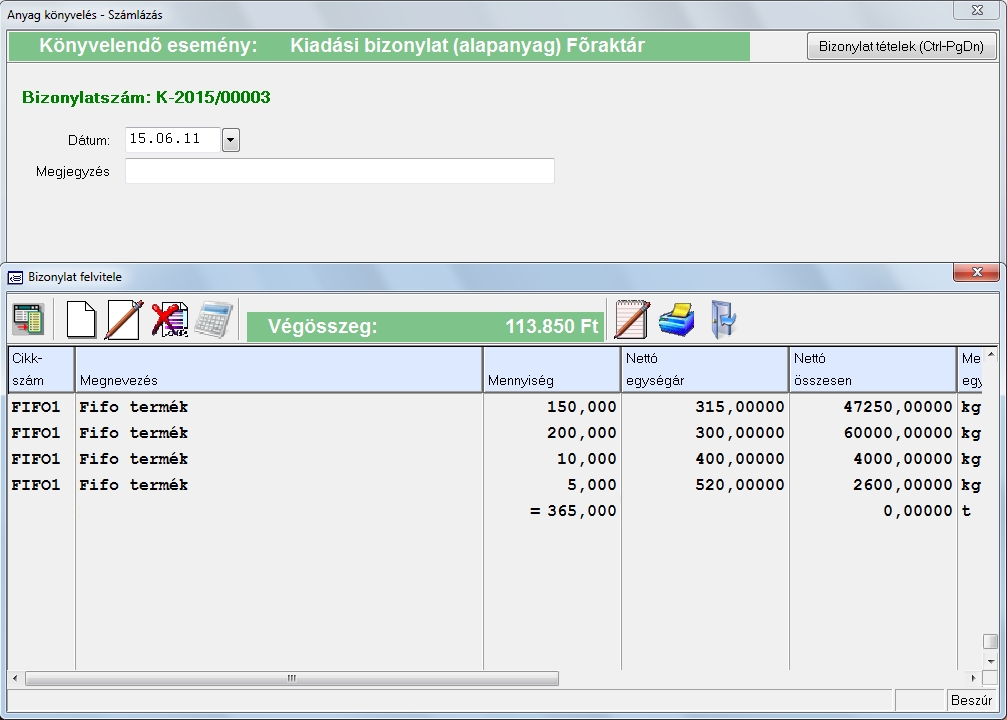Exit via the door icon
The height and width of the screenshot is (720, 1007).
click(722, 320)
